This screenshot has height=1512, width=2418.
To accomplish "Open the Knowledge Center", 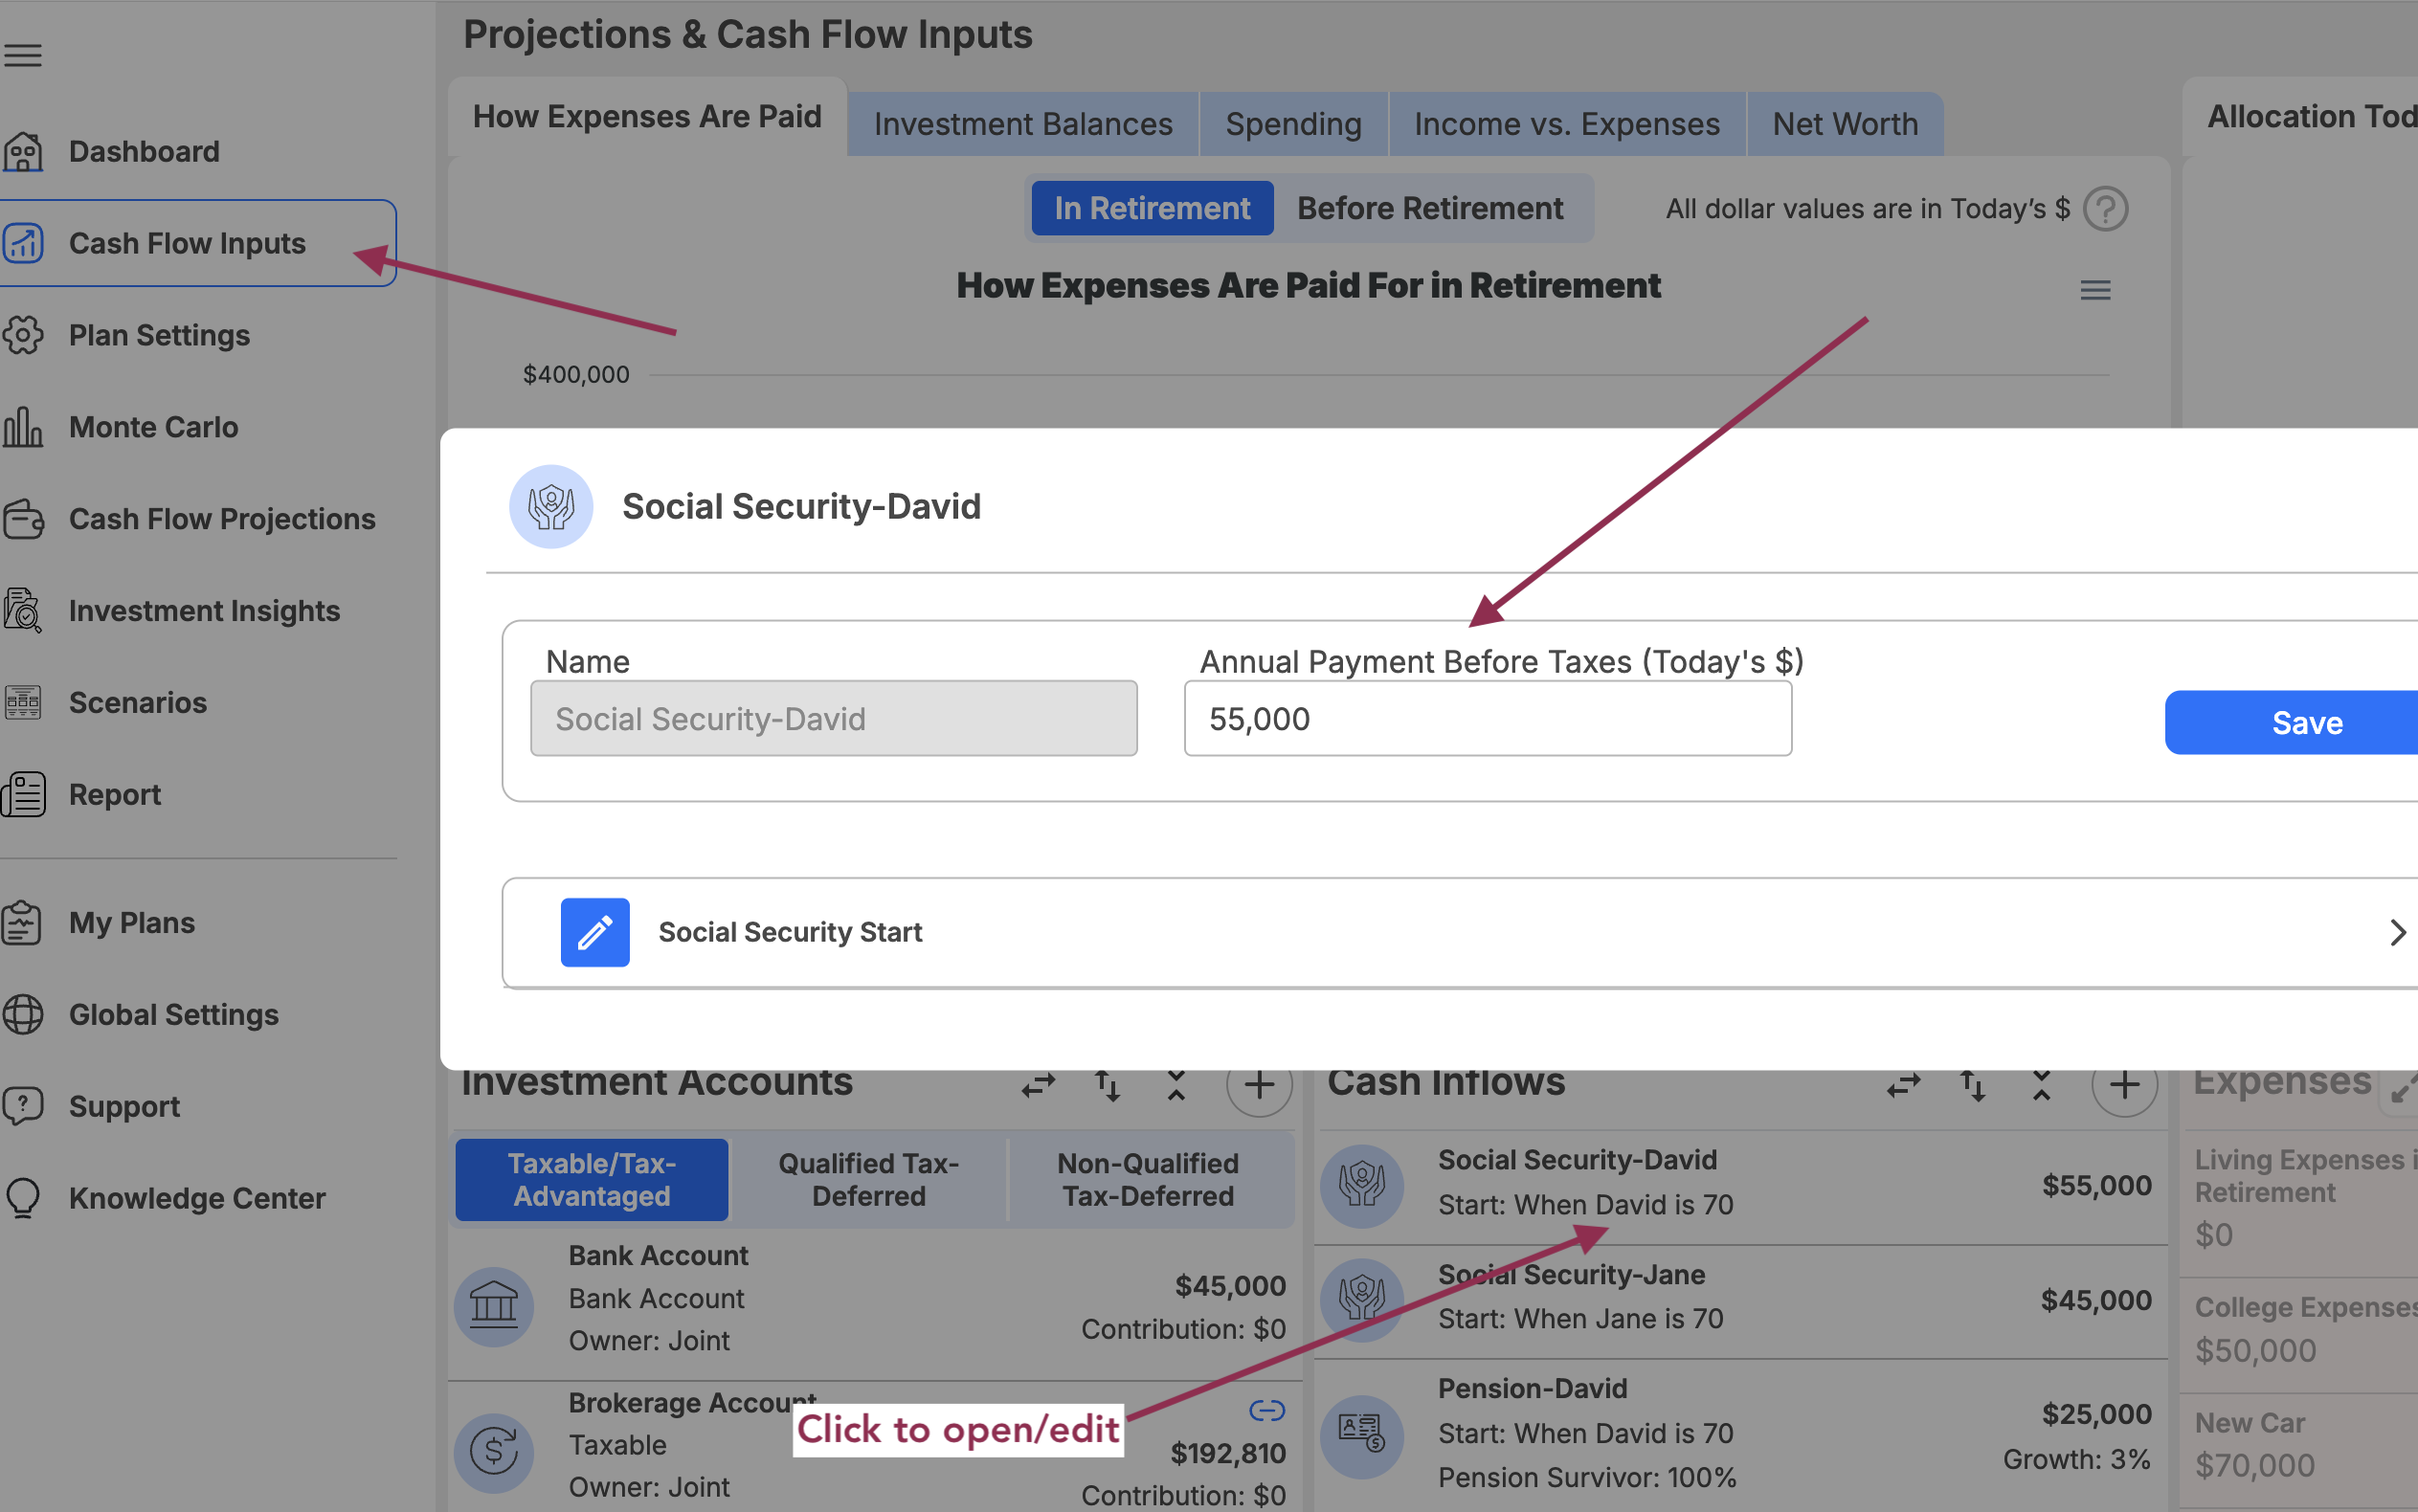I will [196, 1198].
